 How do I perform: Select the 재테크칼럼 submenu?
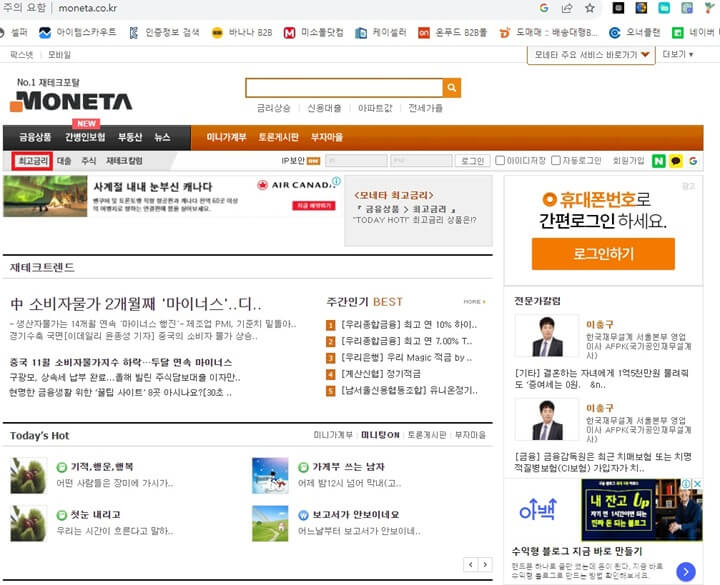124,161
